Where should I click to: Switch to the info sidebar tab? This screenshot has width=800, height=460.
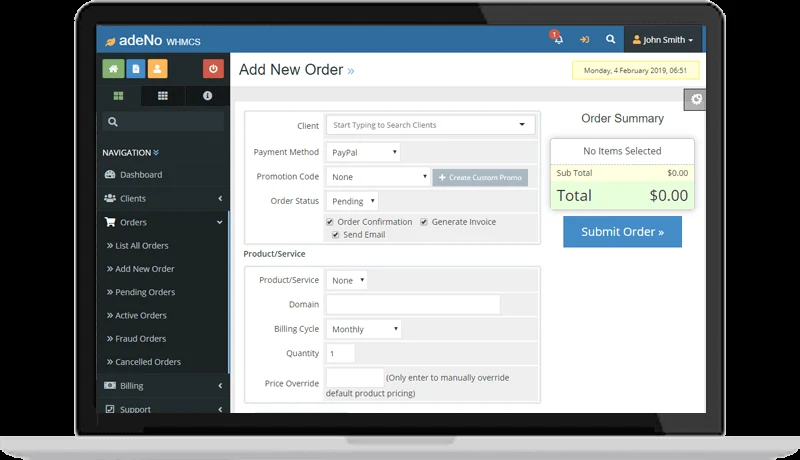(x=207, y=96)
